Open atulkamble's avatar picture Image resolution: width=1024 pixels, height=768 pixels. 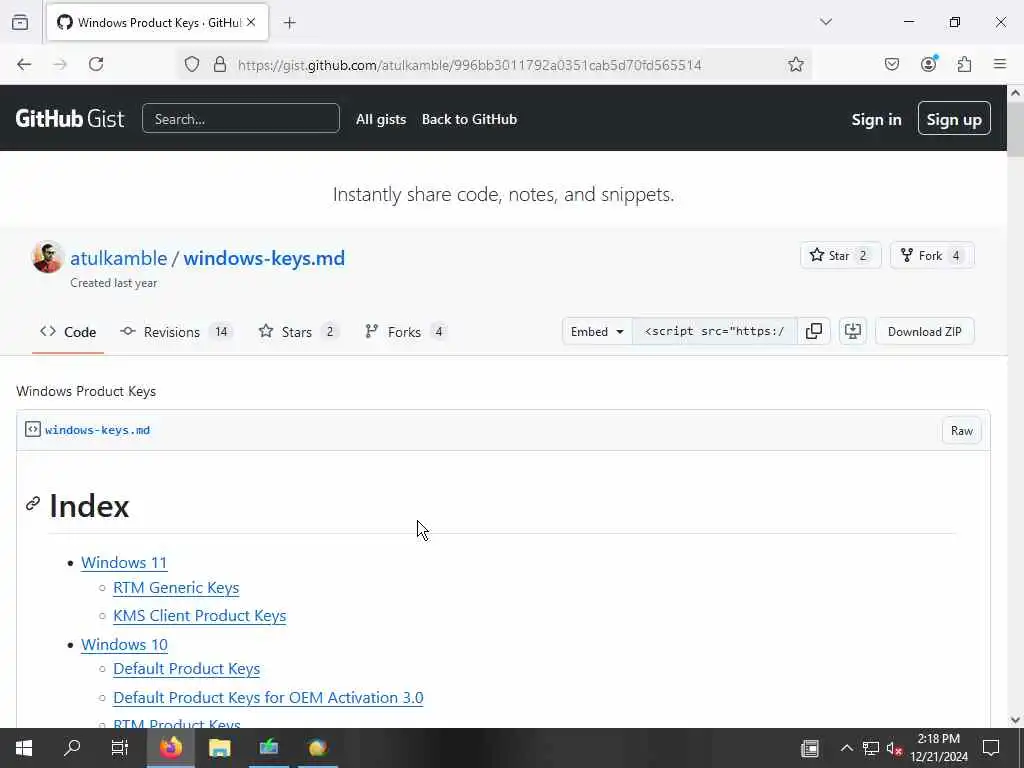pyautogui.click(x=48, y=257)
